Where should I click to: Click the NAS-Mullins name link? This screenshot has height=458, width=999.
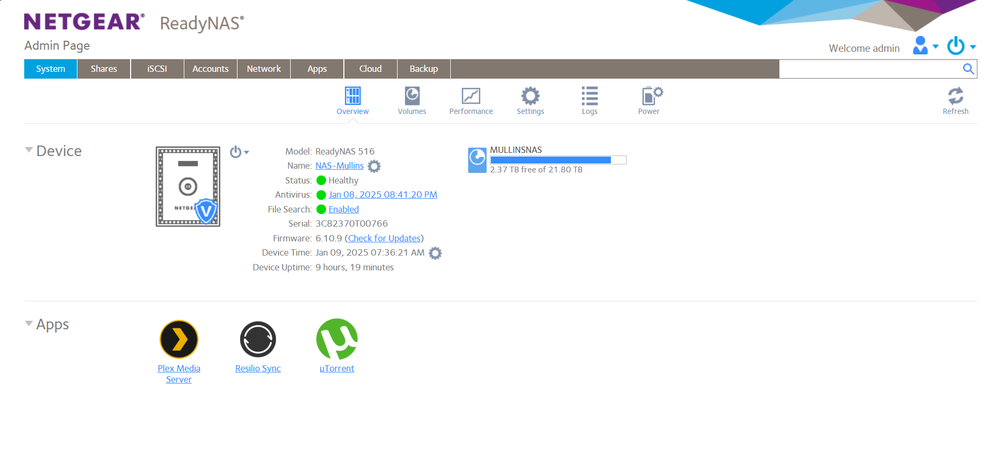340,166
